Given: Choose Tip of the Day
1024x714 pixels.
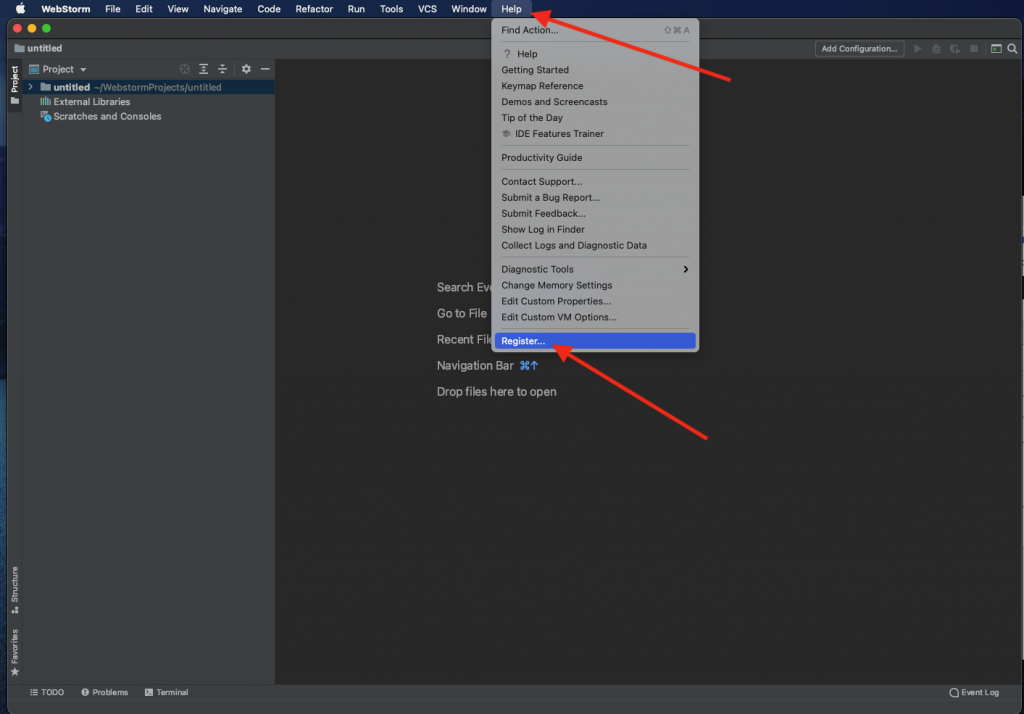Looking at the screenshot, I should tap(595, 118).
